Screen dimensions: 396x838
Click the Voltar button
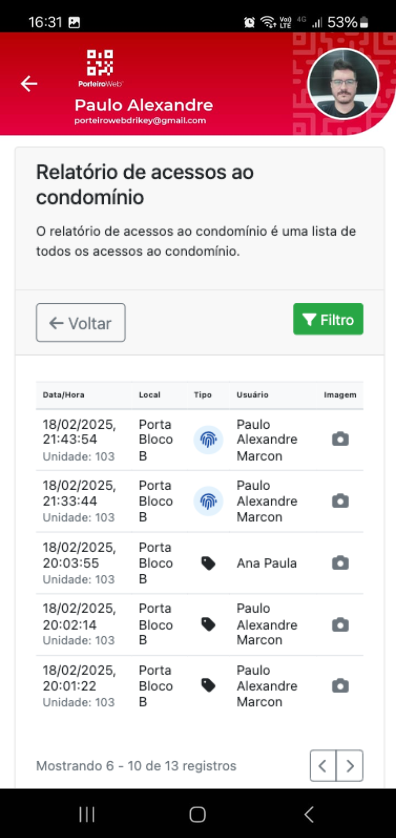point(81,322)
